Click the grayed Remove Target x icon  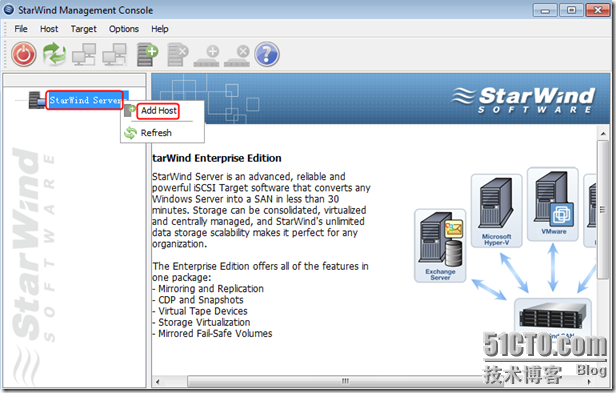[x=237, y=56]
